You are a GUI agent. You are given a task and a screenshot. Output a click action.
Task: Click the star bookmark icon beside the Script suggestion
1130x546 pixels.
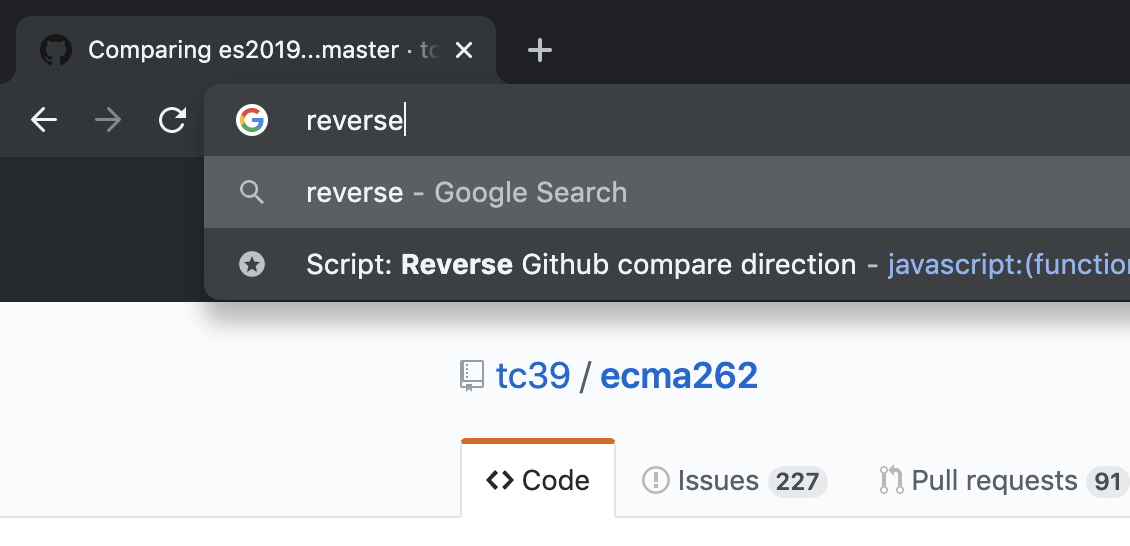click(252, 264)
